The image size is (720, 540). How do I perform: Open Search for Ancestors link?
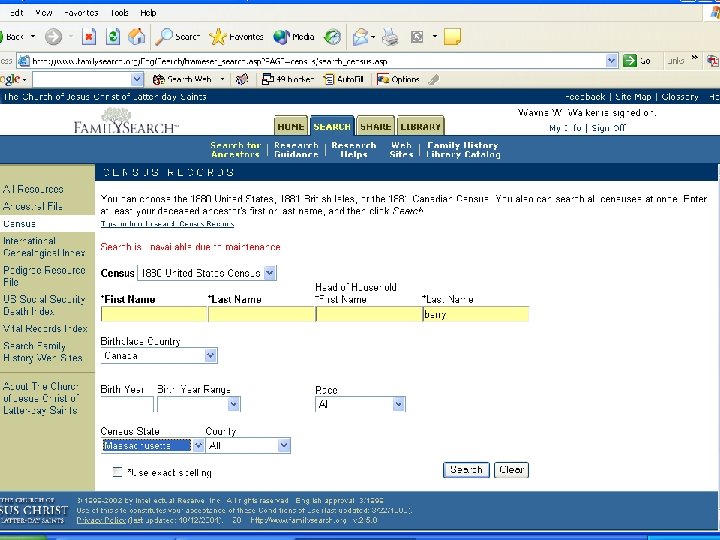[236, 150]
